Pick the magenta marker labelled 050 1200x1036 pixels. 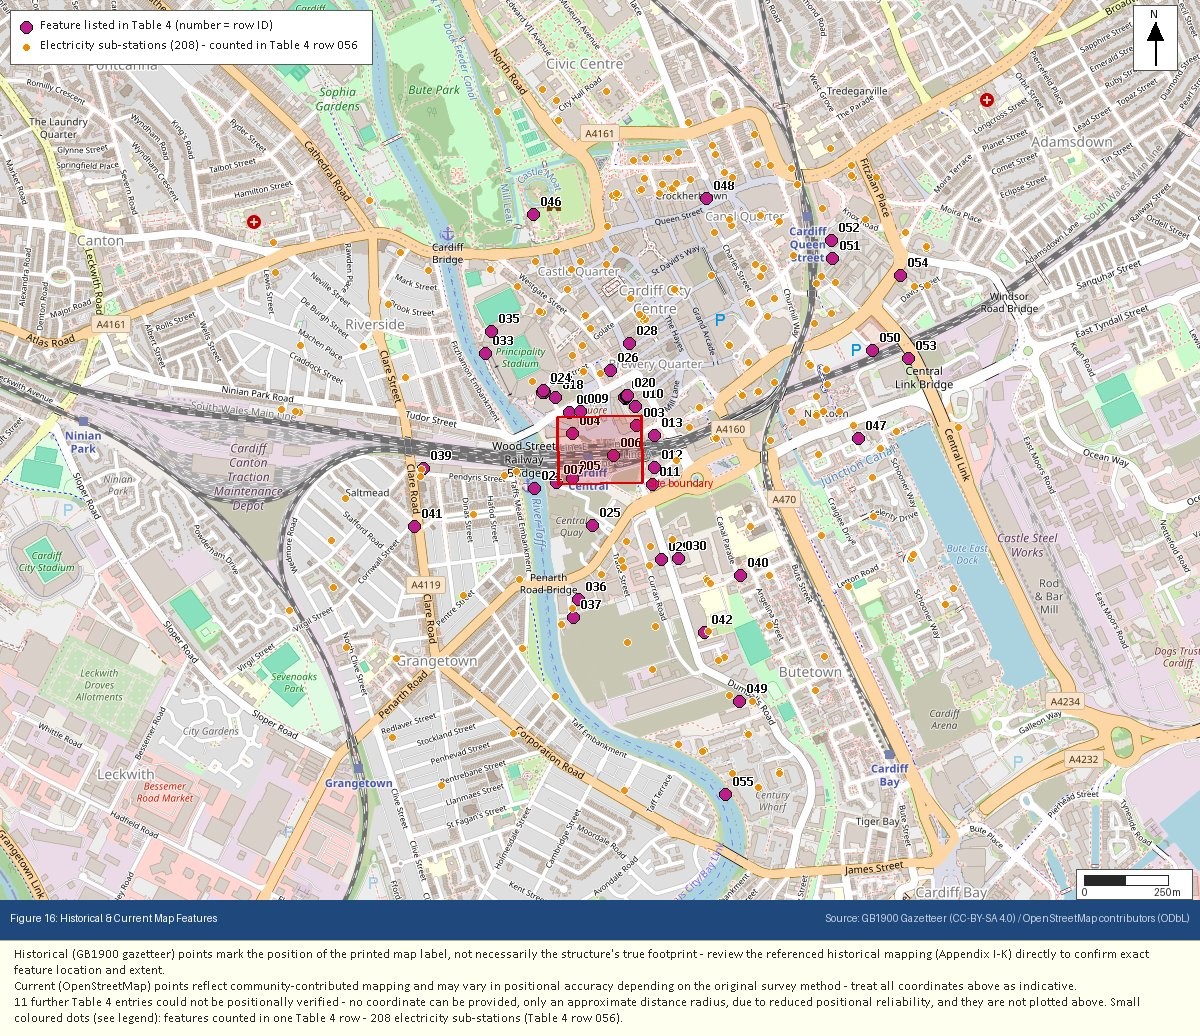[872, 350]
